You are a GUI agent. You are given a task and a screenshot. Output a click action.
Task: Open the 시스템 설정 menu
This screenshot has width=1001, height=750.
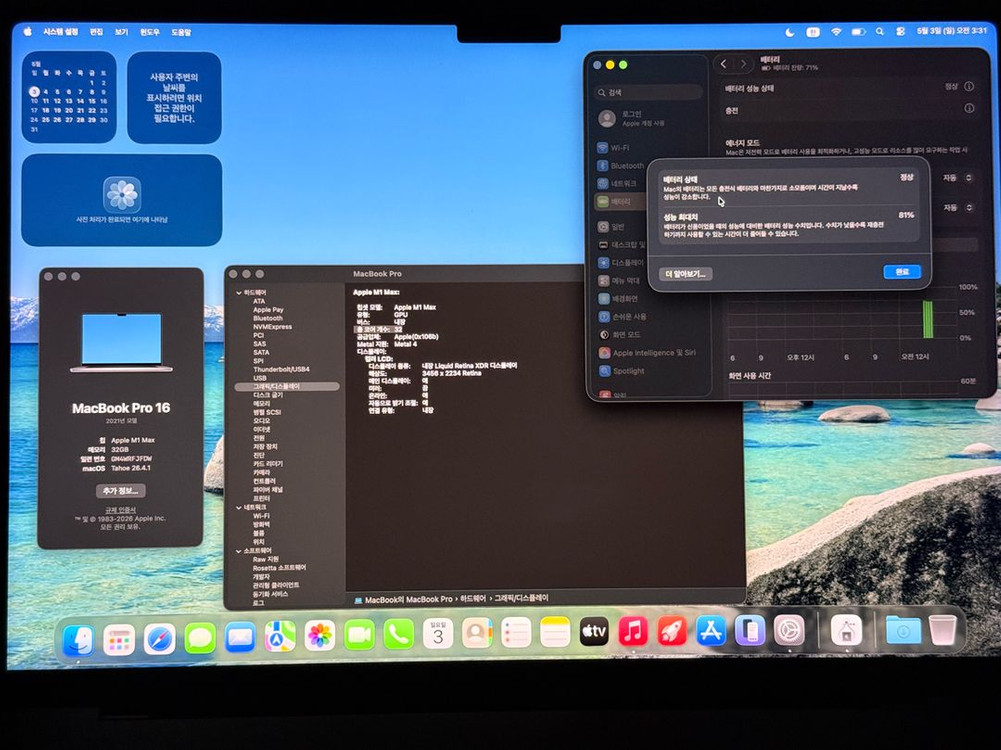point(61,31)
